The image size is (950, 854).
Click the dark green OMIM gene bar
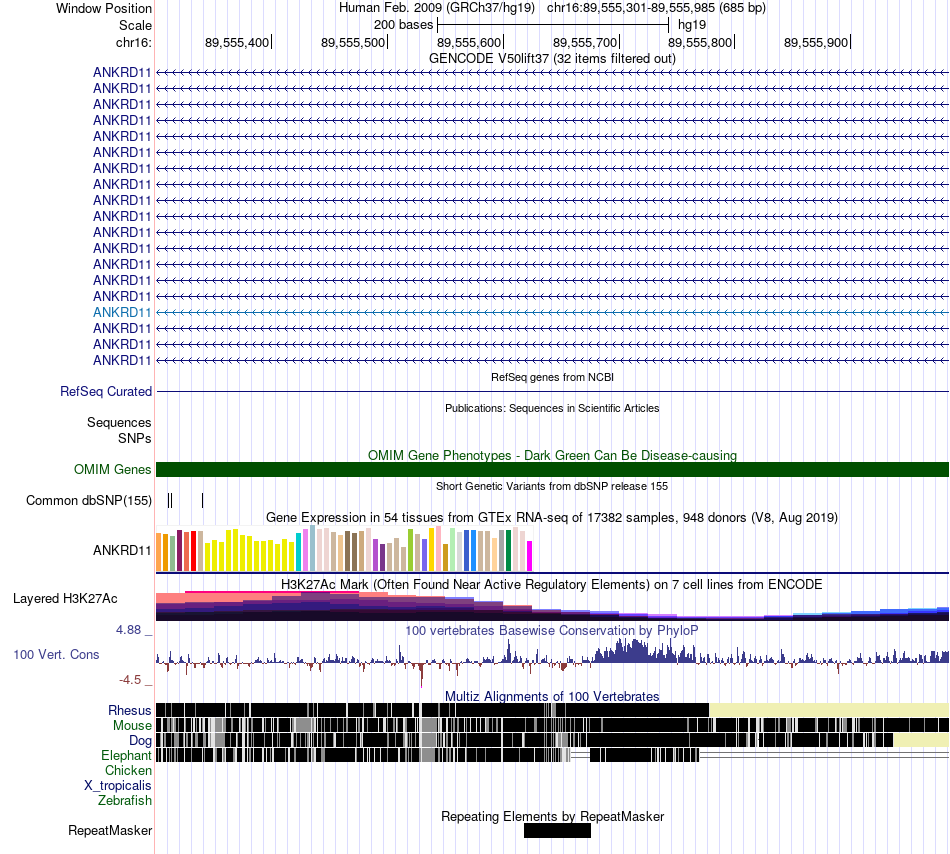(x=552, y=469)
